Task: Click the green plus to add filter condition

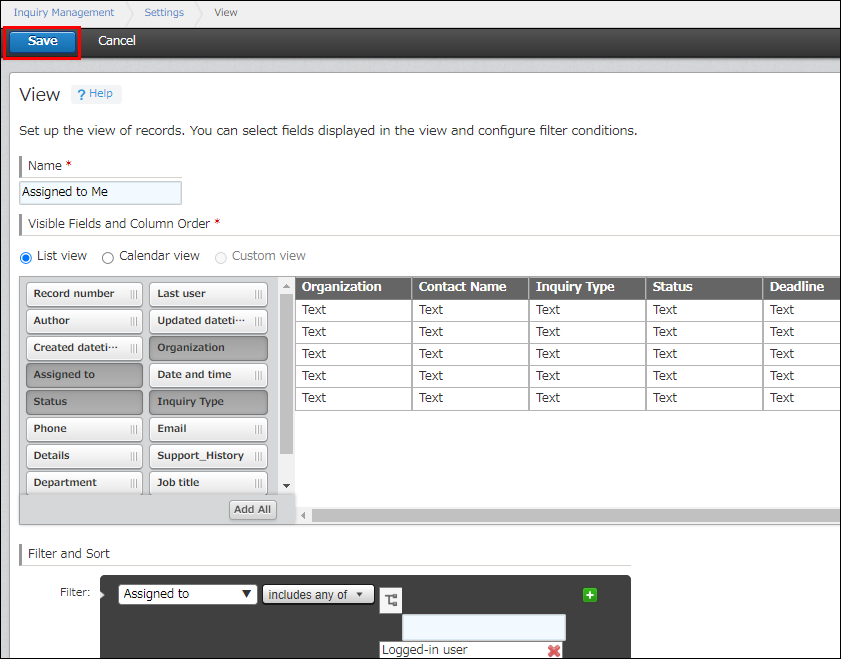Action: pos(590,594)
